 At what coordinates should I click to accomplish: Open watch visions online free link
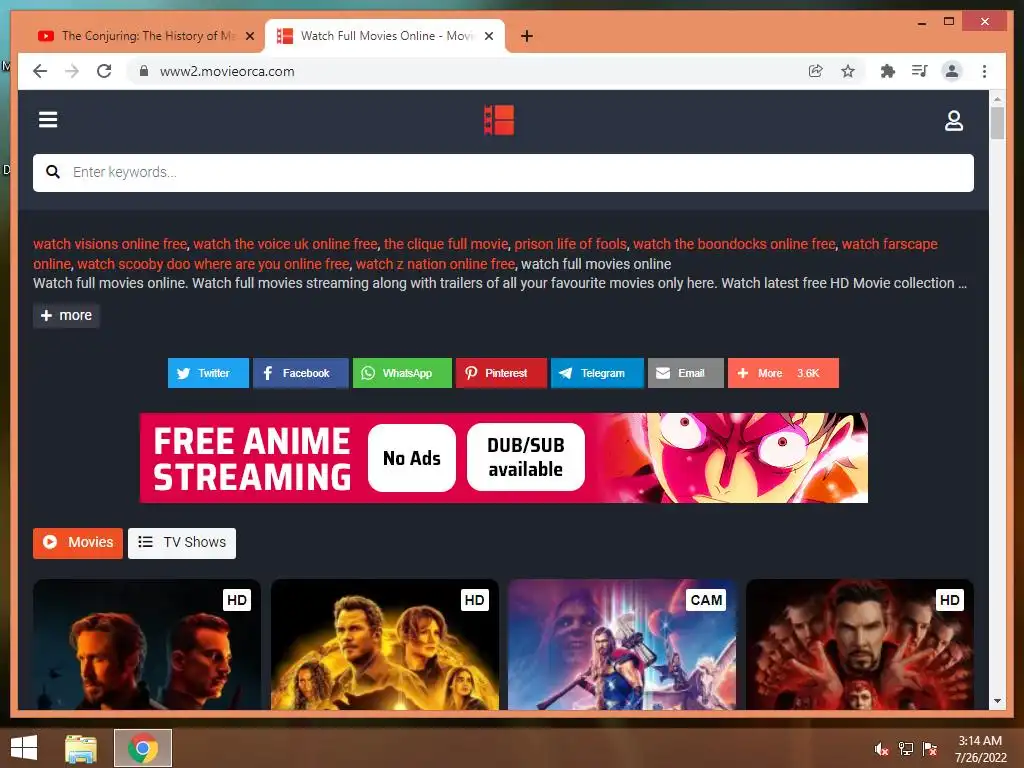coord(110,244)
